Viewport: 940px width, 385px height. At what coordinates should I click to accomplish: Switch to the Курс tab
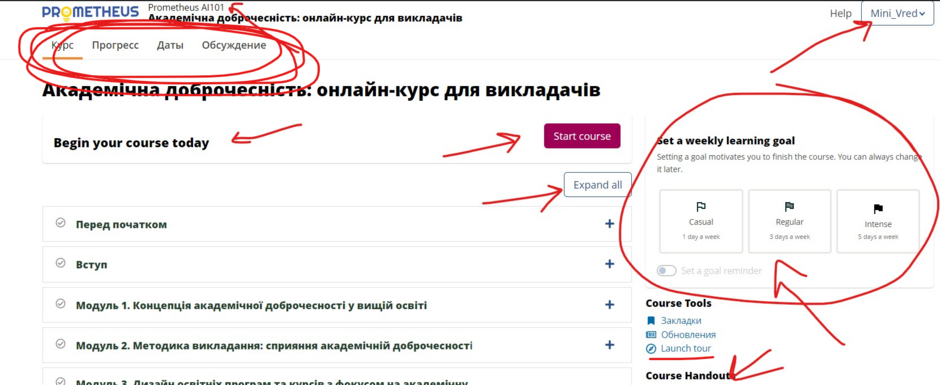click(62, 46)
